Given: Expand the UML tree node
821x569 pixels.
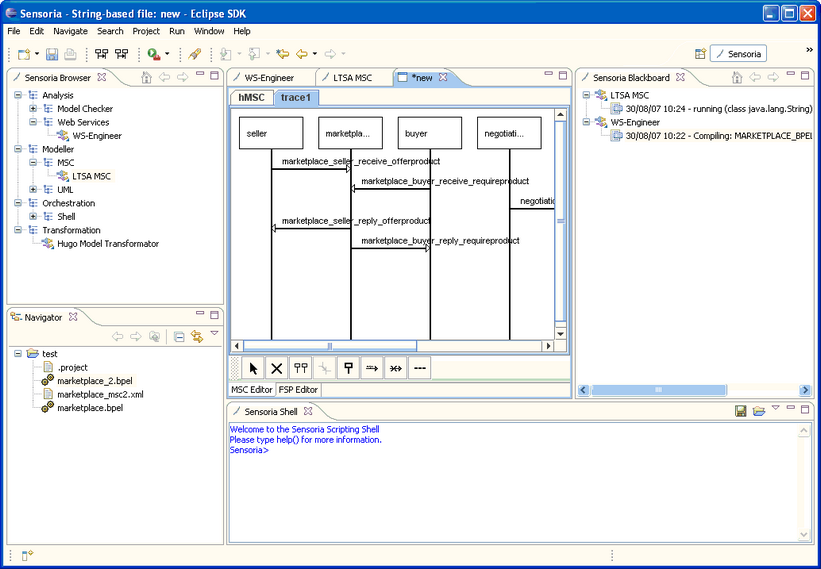Looking at the screenshot, I should (33, 189).
